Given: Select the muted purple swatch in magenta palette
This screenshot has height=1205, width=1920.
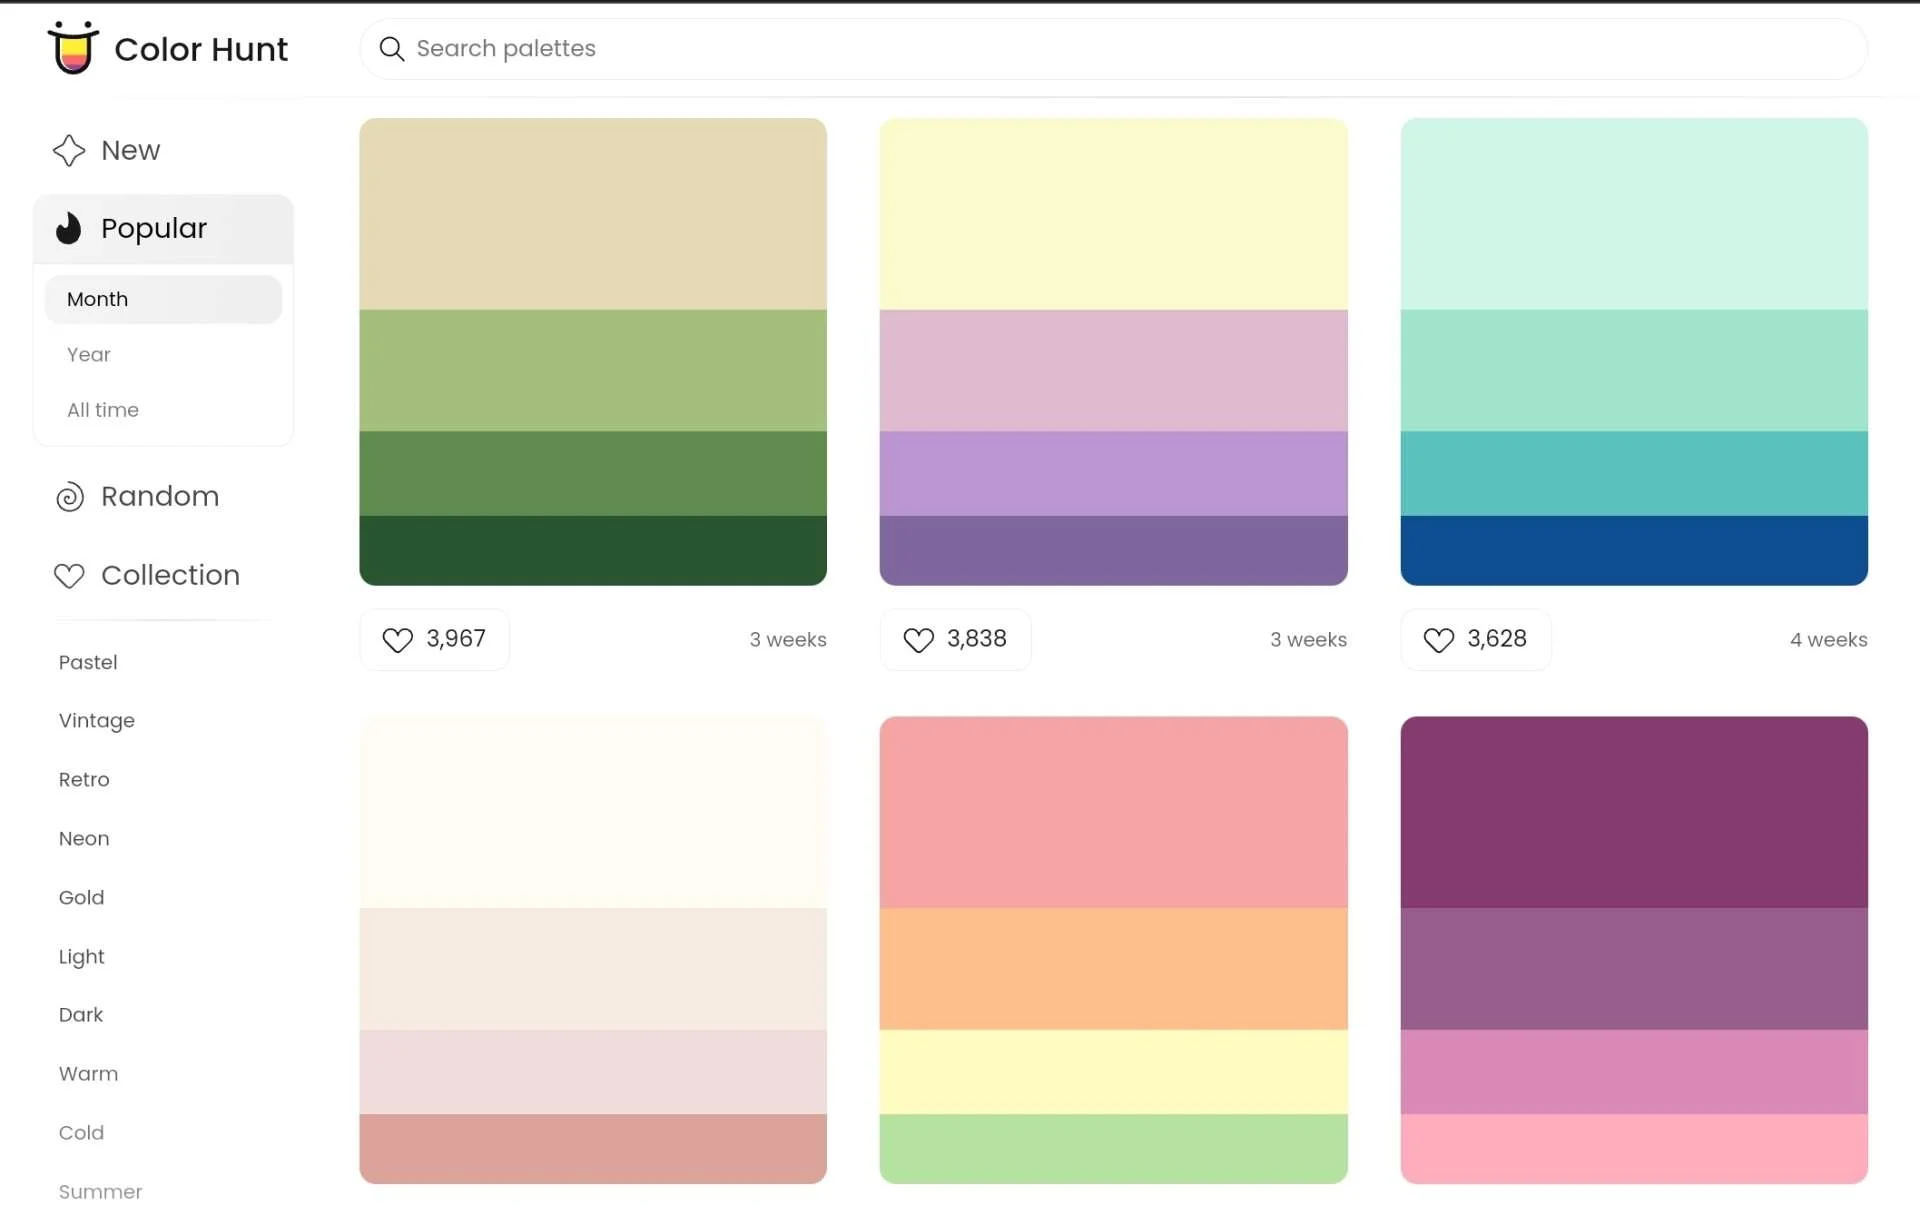Looking at the screenshot, I should [x=1634, y=969].
